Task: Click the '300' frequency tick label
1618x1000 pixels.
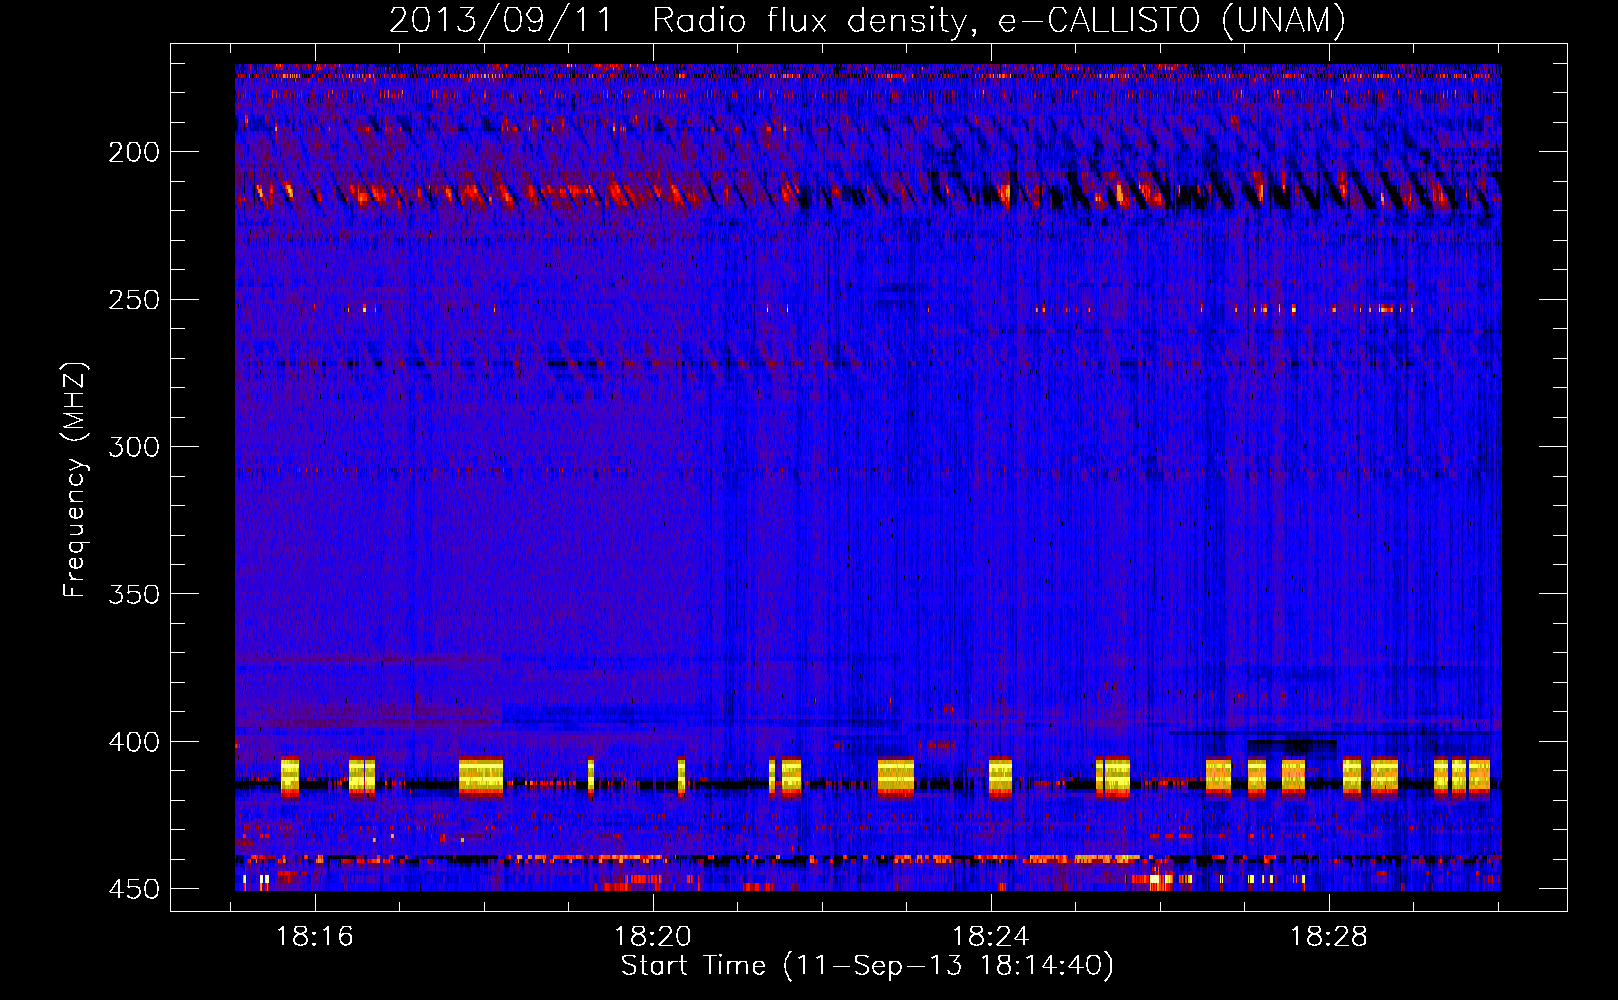Action: [133, 447]
